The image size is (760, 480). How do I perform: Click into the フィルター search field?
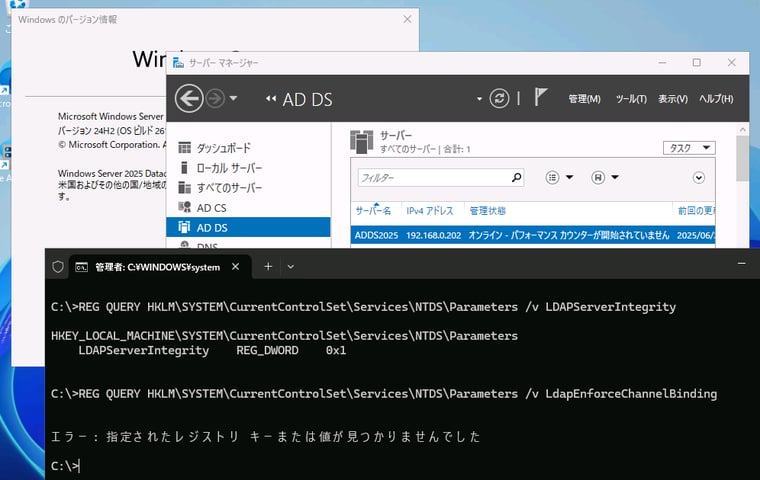[434, 177]
